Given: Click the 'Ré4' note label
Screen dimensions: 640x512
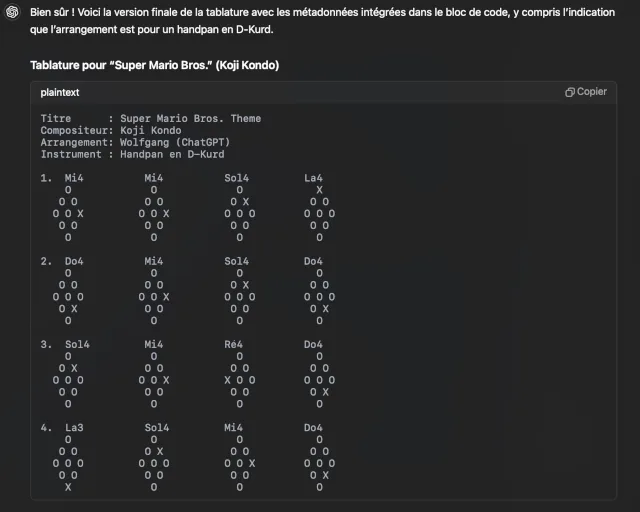Looking at the screenshot, I should (x=233, y=345).
